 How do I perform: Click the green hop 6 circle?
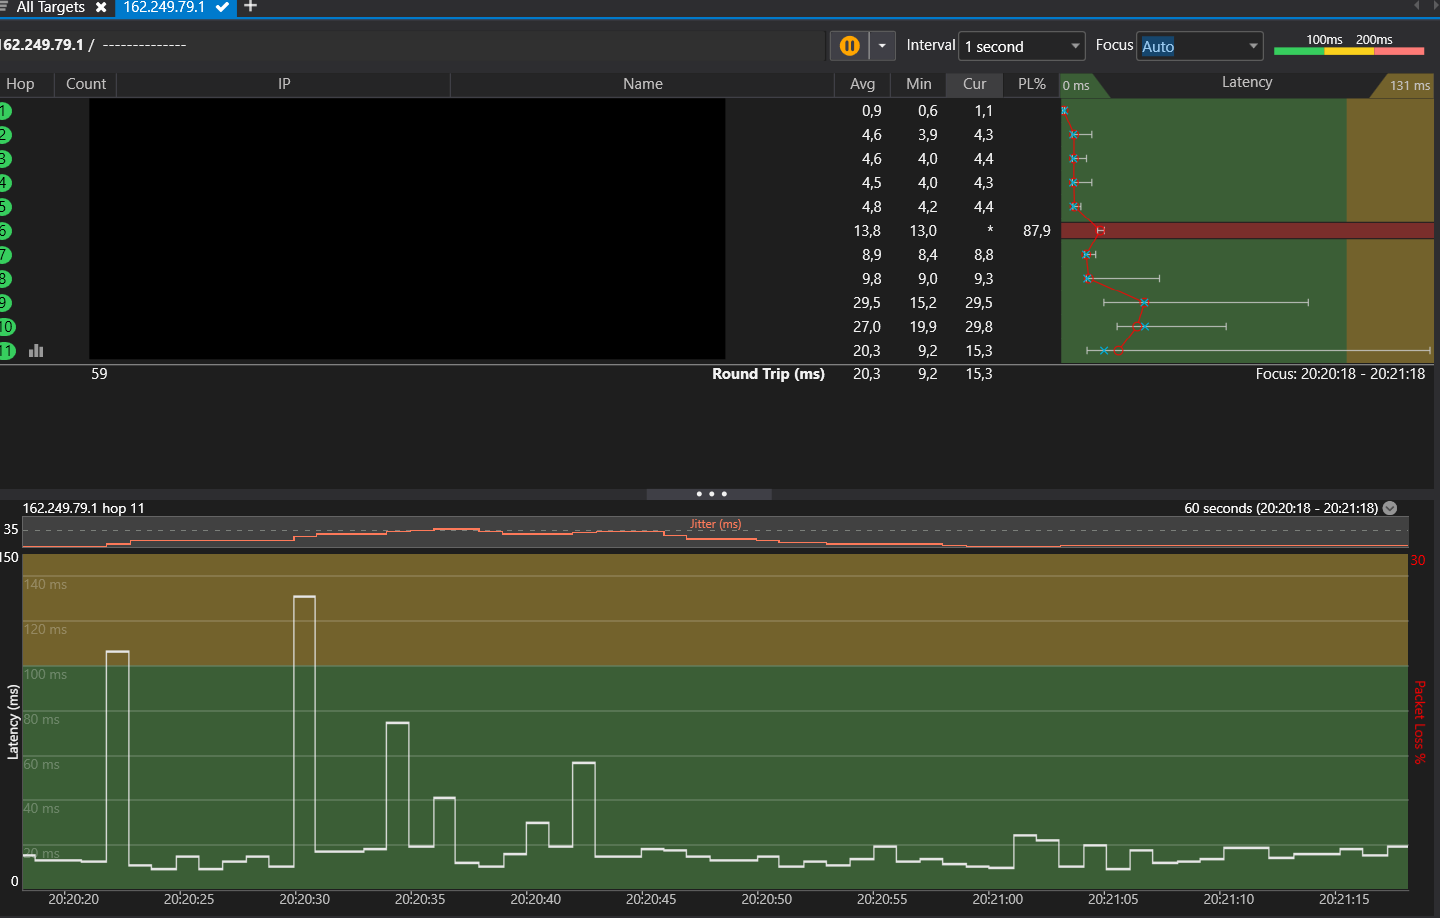tap(5, 231)
